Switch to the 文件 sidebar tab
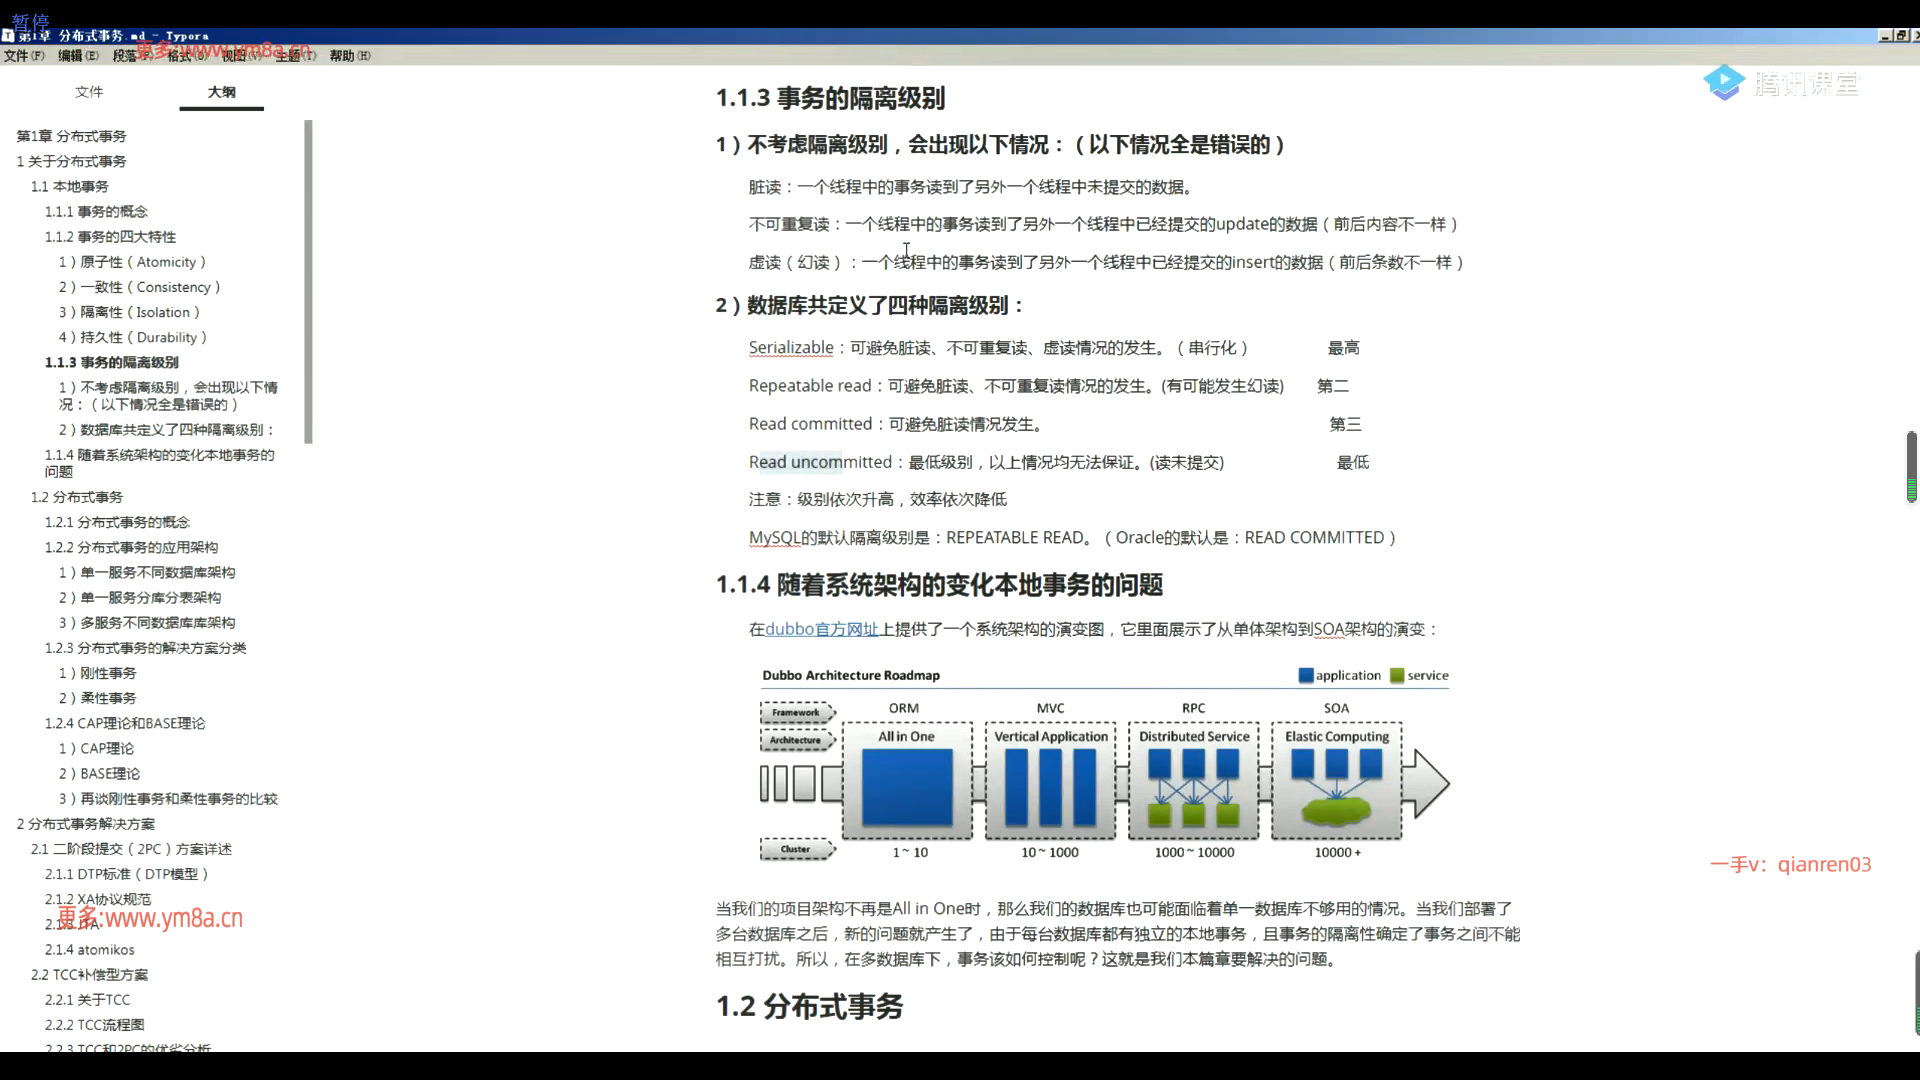The width and height of the screenshot is (1920, 1080). click(x=89, y=92)
